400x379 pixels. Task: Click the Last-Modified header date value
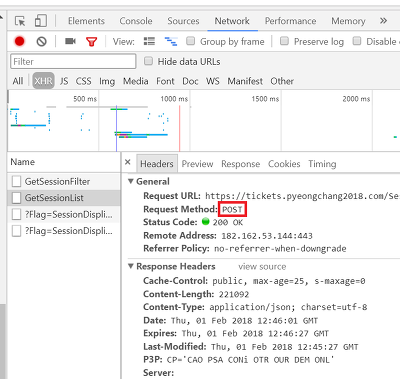285,347
